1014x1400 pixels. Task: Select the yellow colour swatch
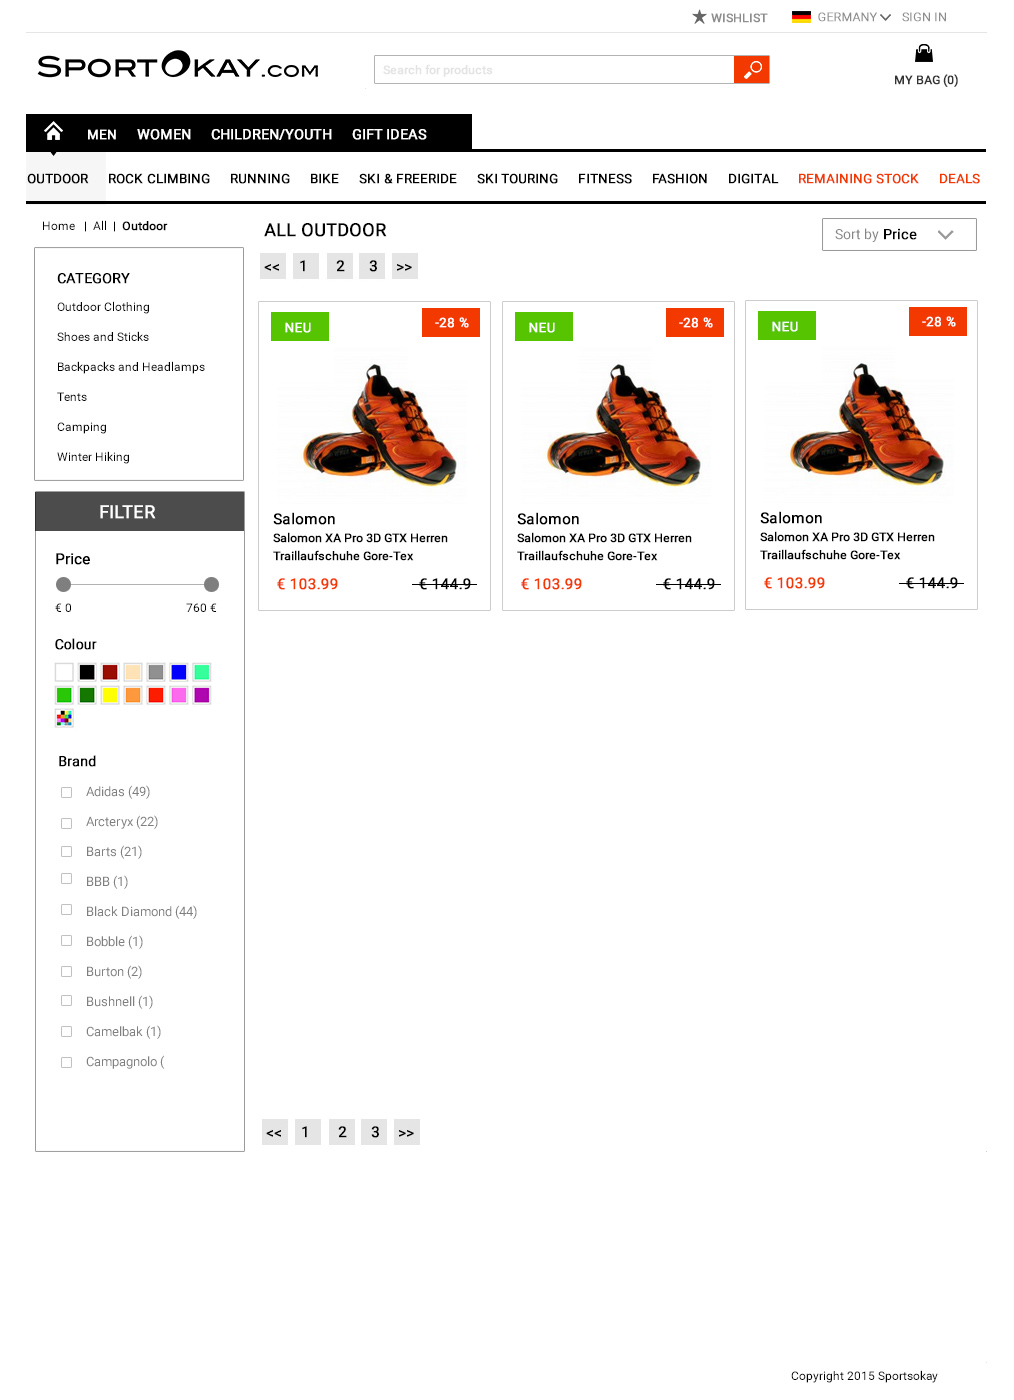(x=110, y=695)
